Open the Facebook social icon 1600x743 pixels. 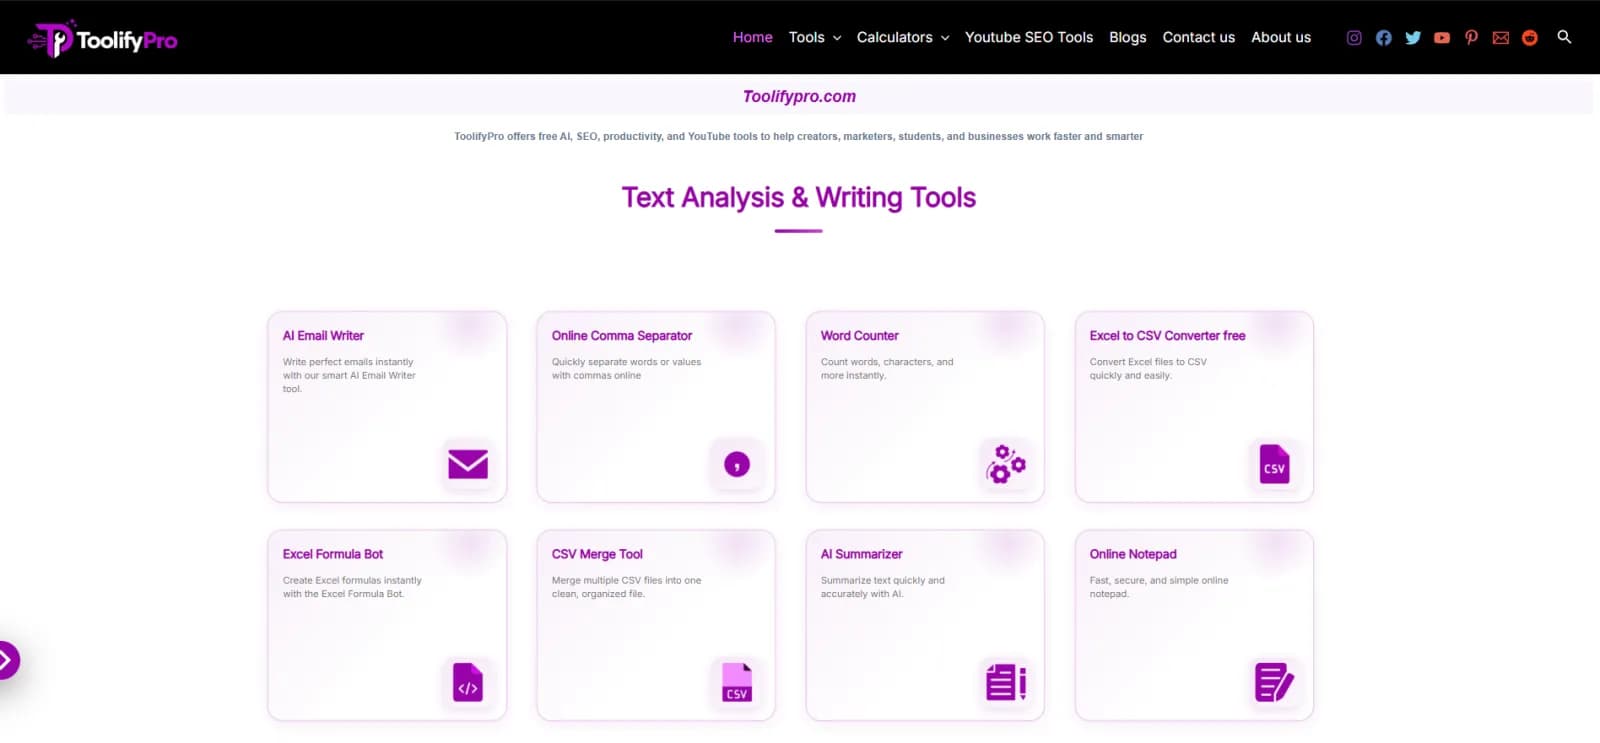tap(1383, 38)
